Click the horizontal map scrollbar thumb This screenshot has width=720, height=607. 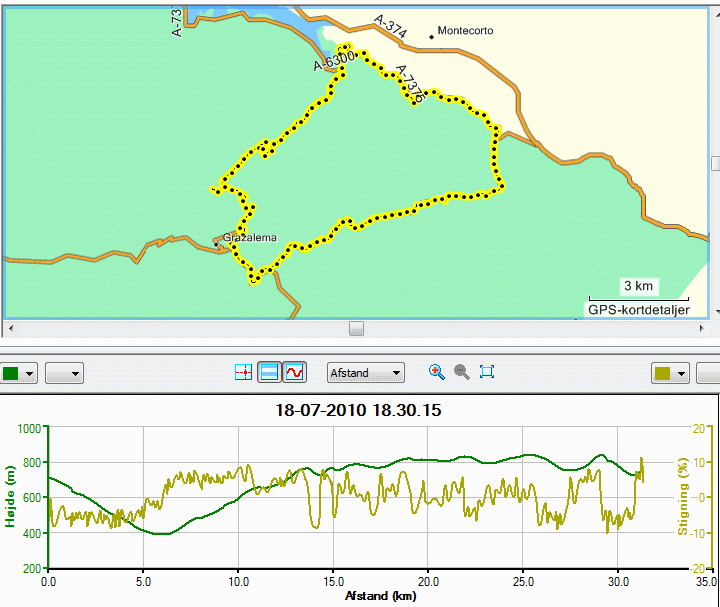coord(356,328)
